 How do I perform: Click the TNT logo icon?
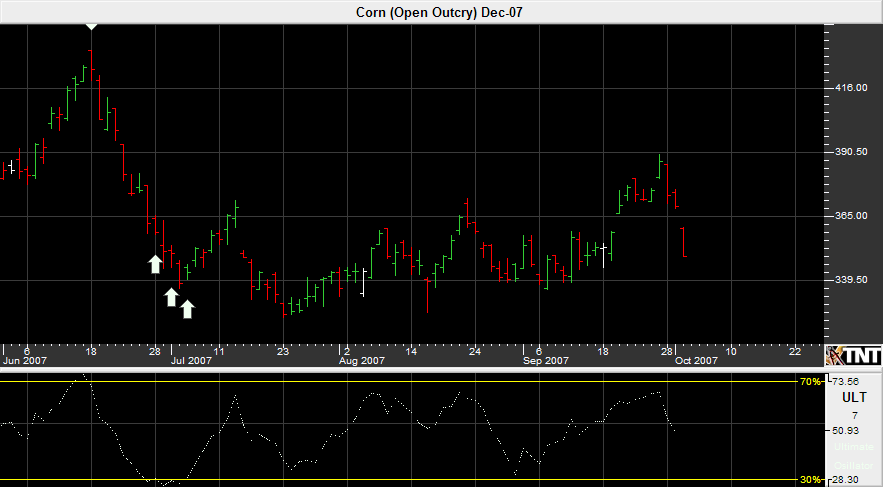(x=854, y=355)
